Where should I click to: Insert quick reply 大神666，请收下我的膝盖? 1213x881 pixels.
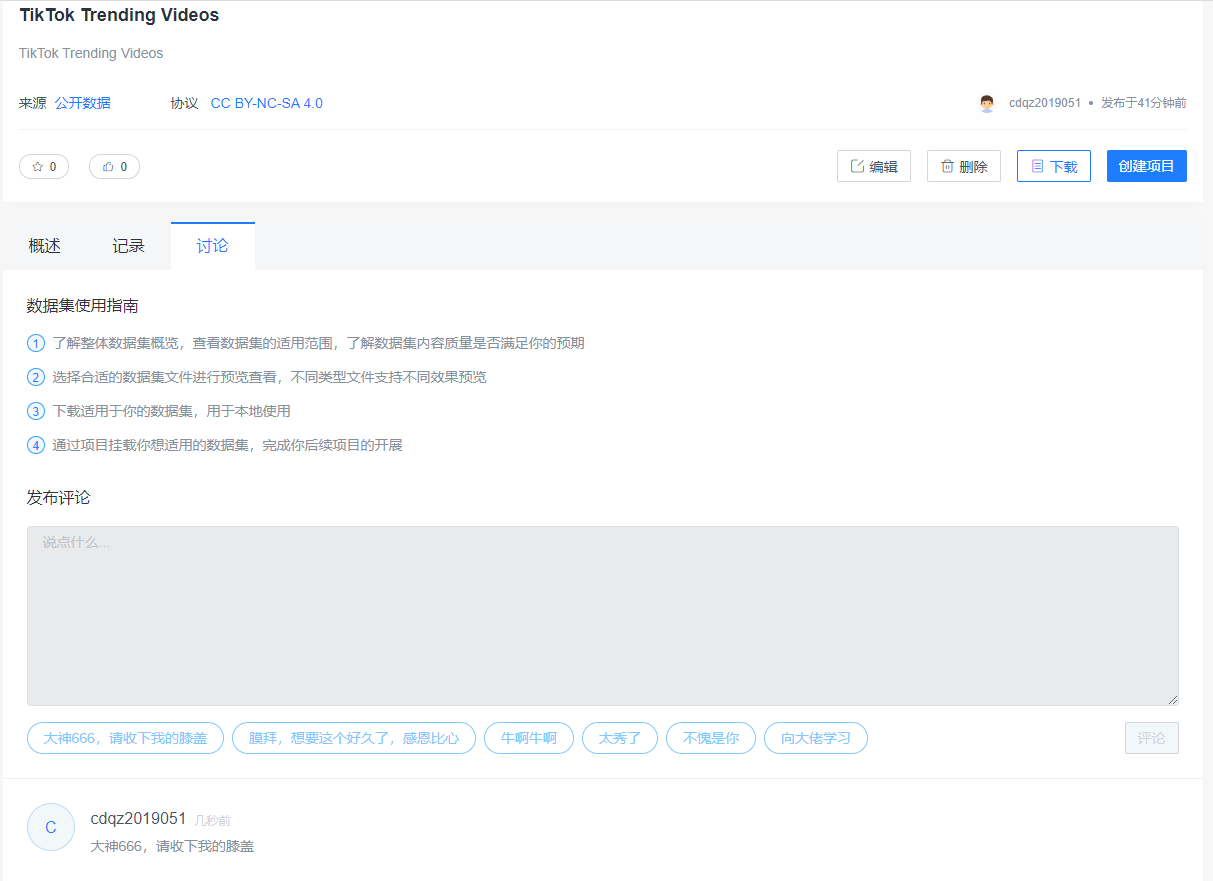pos(125,738)
